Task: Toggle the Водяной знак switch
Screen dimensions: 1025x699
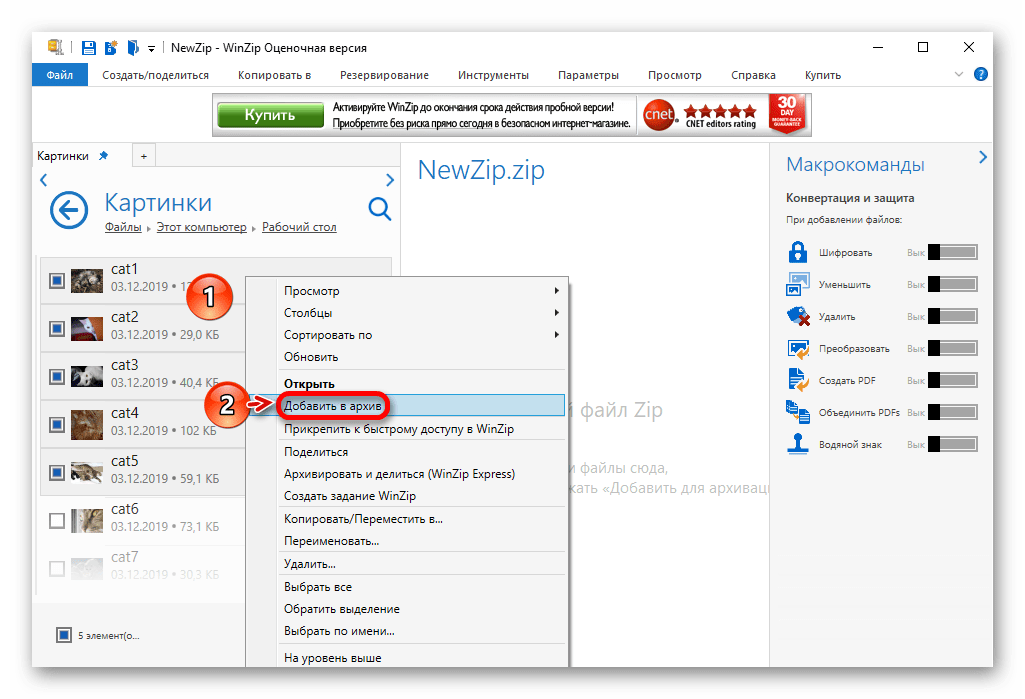Action: (x=952, y=445)
